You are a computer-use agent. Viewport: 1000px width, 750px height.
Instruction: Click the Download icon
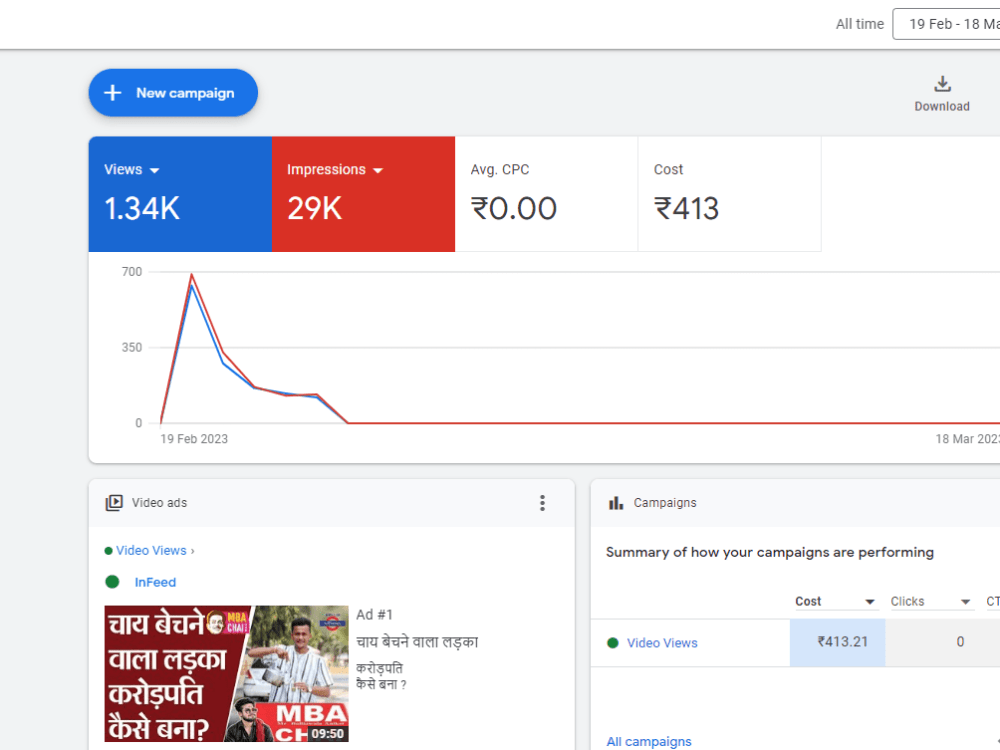click(942, 84)
